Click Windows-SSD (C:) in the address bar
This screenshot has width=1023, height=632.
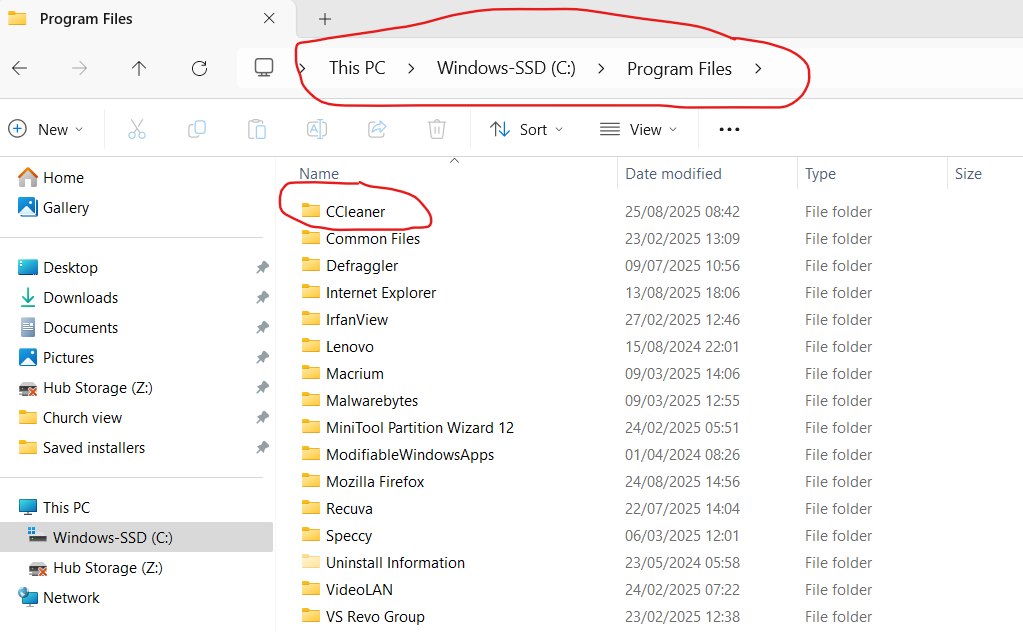coord(506,68)
